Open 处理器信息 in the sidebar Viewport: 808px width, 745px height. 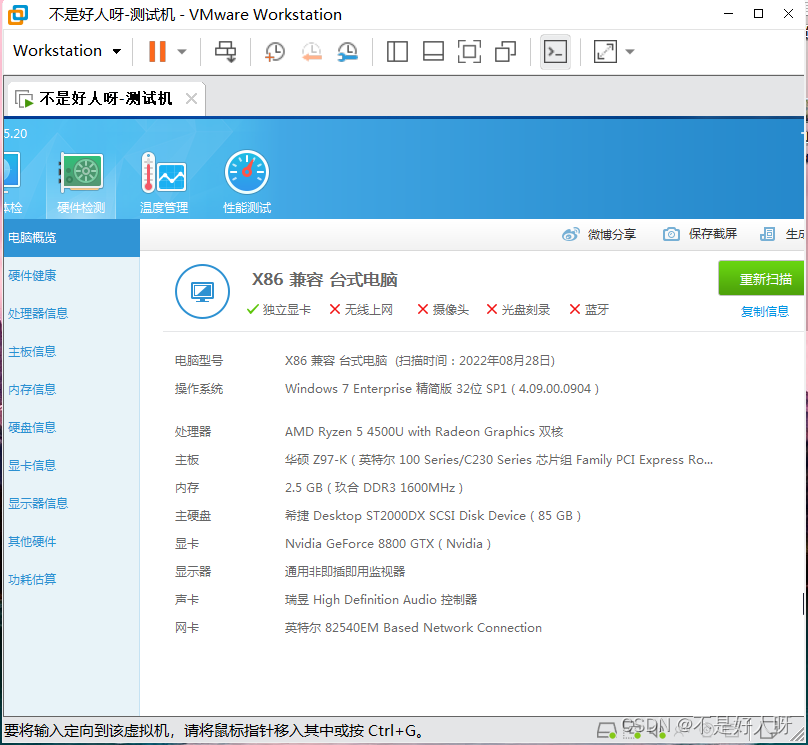(38, 313)
